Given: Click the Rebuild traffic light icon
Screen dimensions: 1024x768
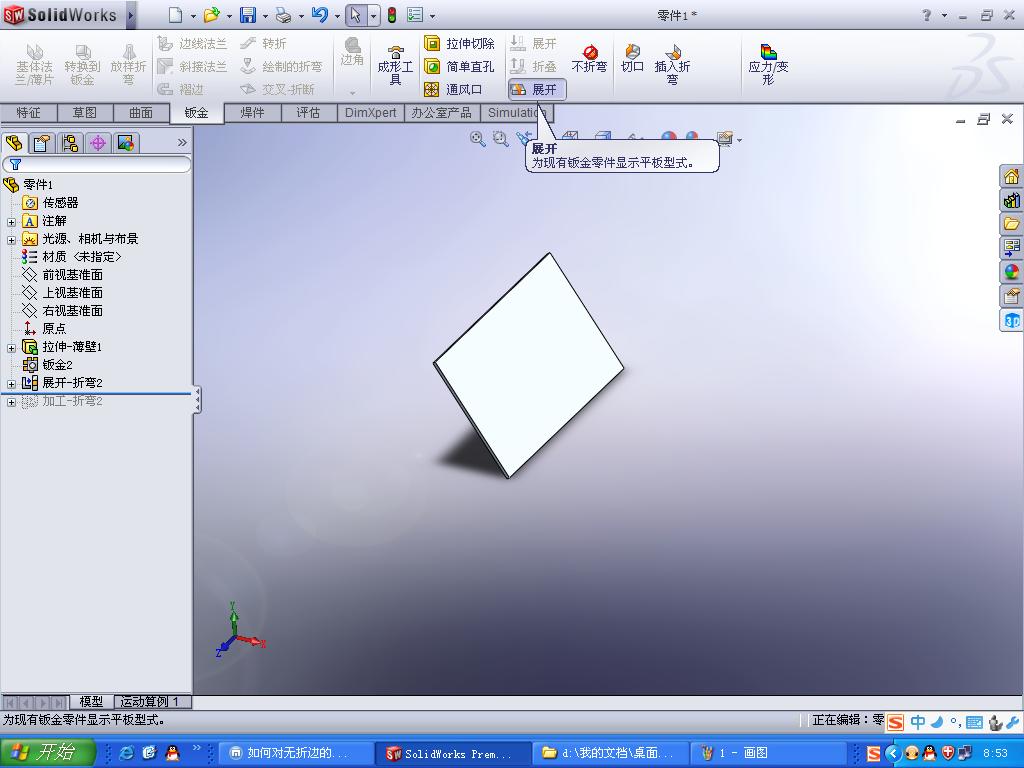Looking at the screenshot, I should tap(392, 14).
